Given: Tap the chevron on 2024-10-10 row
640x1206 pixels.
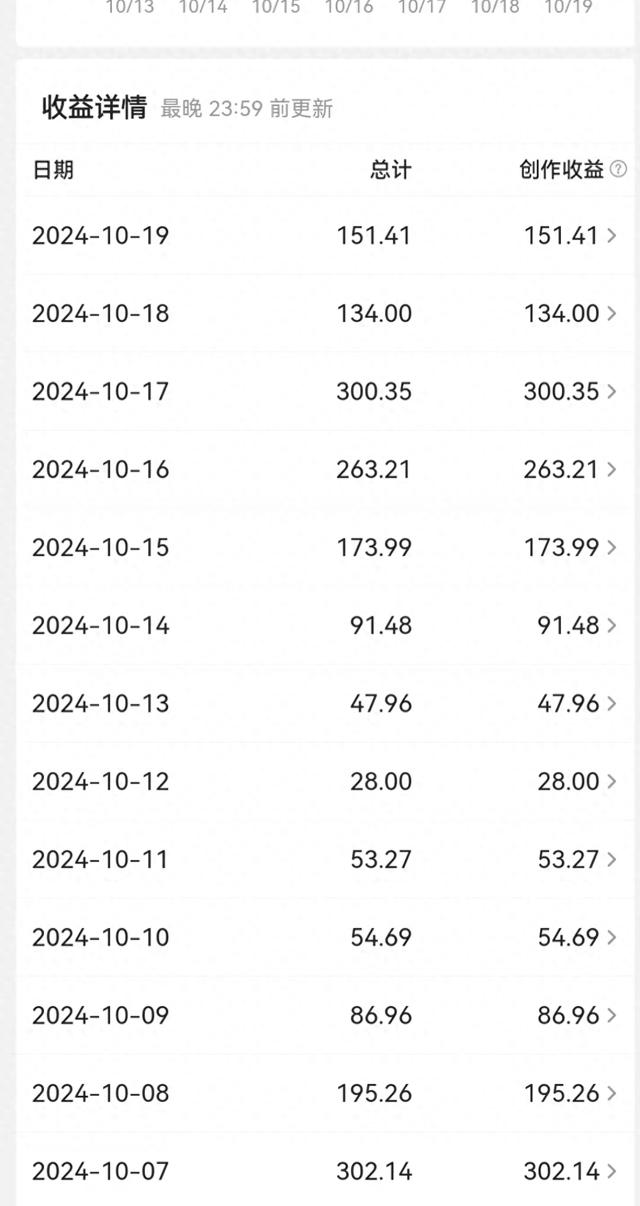Looking at the screenshot, I should coord(612,938).
